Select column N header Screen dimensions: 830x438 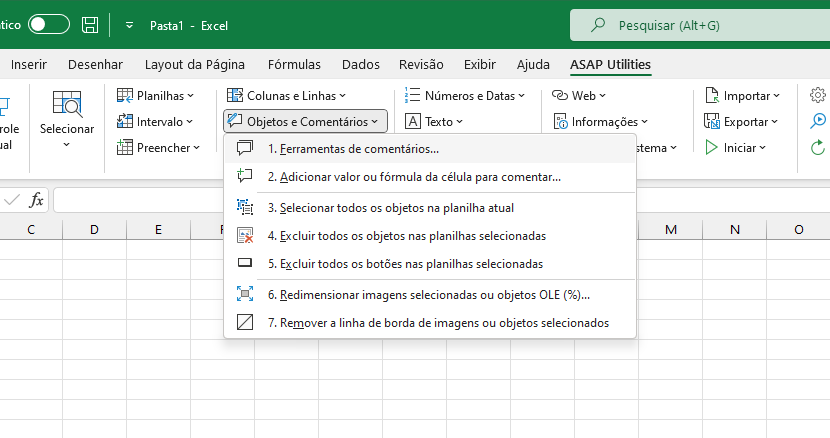click(x=735, y=229)
